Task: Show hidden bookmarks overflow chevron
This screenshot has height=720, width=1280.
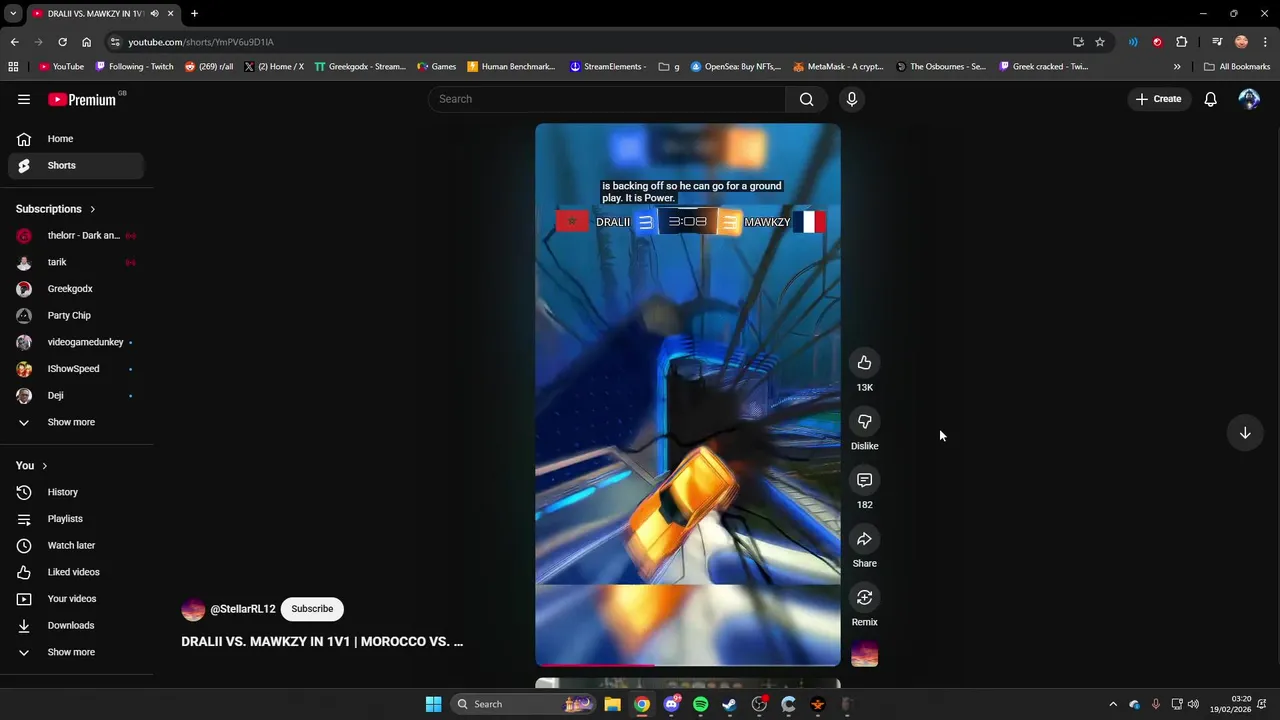Action: coord(1177,67)
